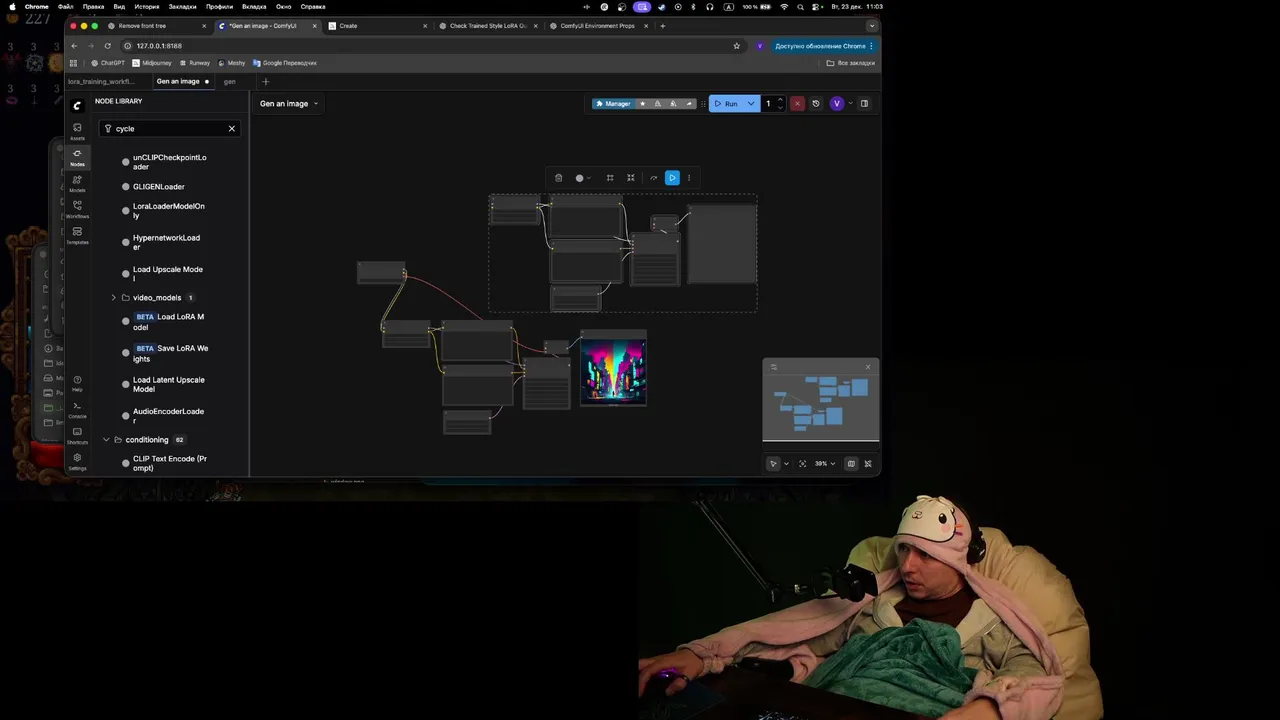Open the История menu in macOS menu bar
The width and height of the screenshot is (1280, 720).
(x=145, y=6)
